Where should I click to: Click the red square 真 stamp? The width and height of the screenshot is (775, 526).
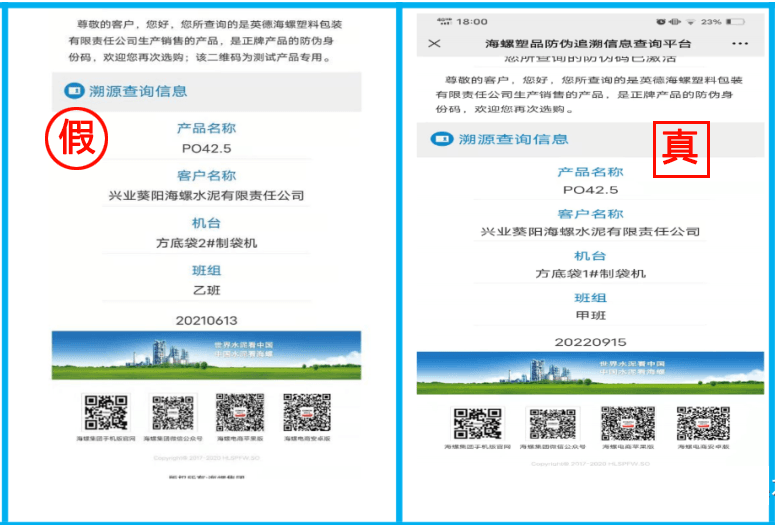click(682, 149)
